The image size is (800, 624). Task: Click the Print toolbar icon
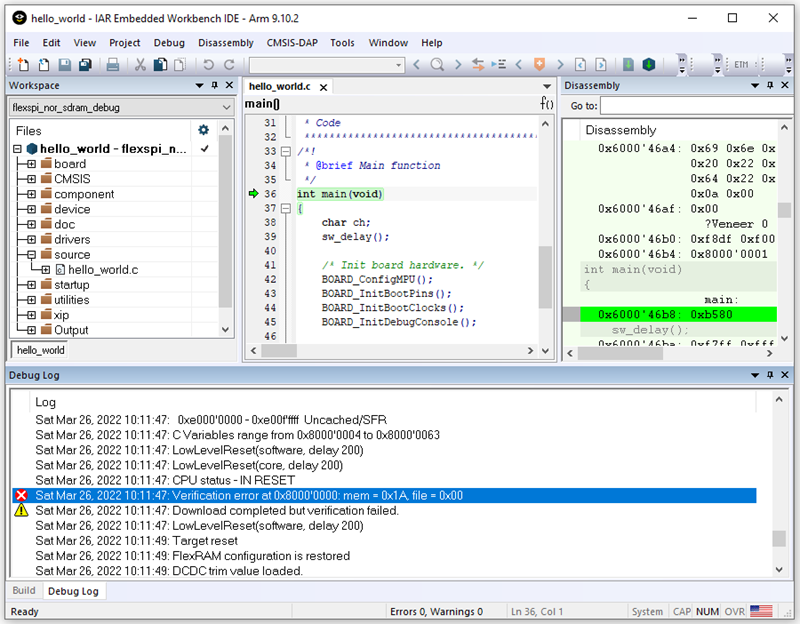pos(113,65)
